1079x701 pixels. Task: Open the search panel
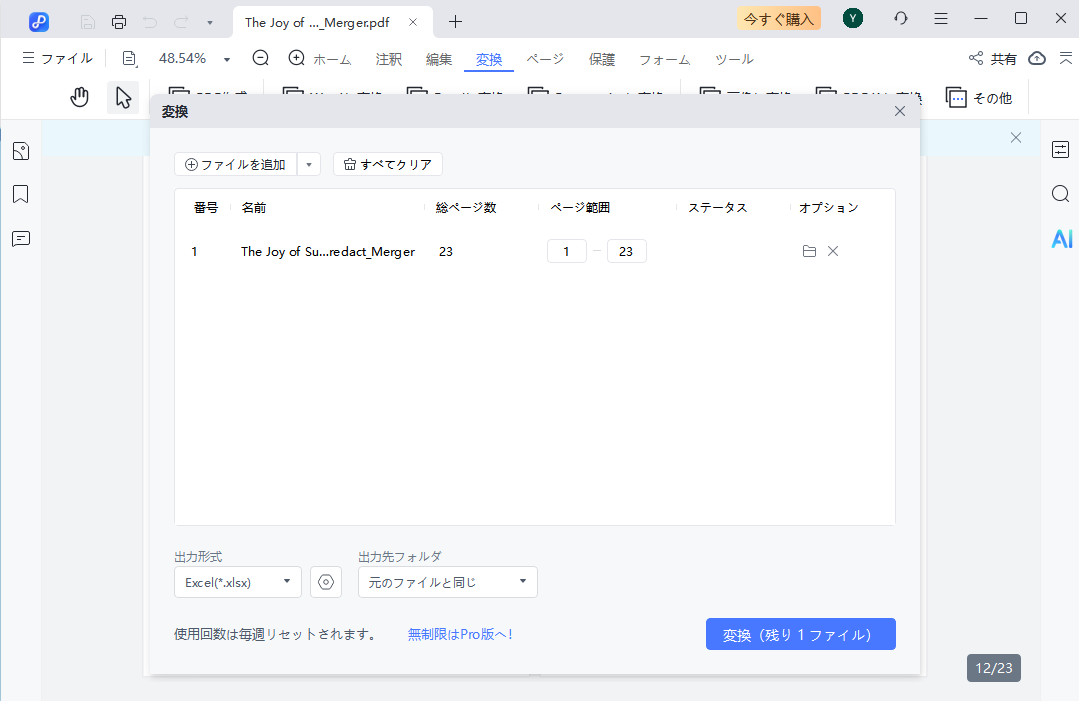(1060, 193)
